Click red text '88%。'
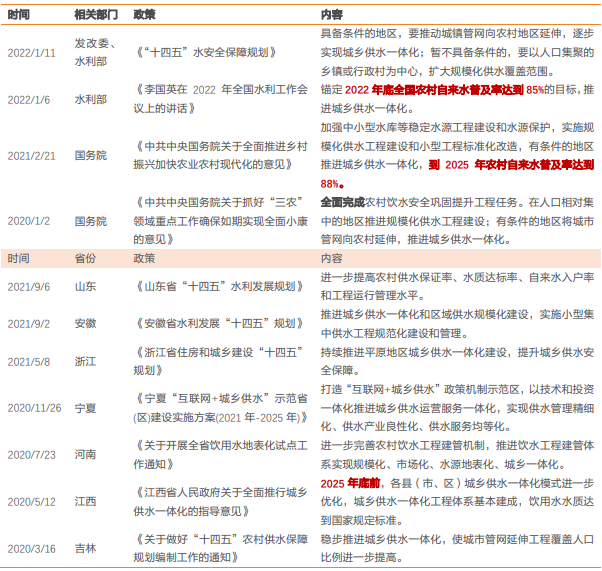This screenshot has width=602, height=571. [x=332, y=184]
